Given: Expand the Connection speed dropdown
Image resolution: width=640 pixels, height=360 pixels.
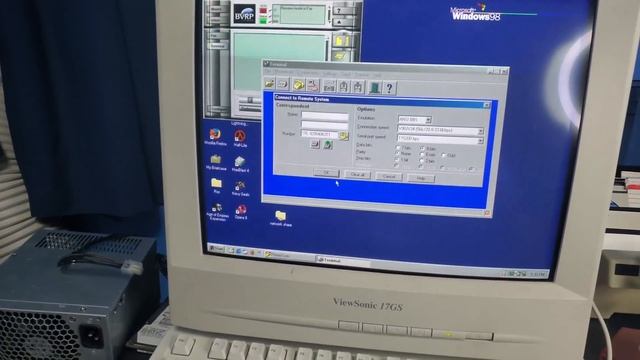Looking at the screenshot, I should [480, 131].
